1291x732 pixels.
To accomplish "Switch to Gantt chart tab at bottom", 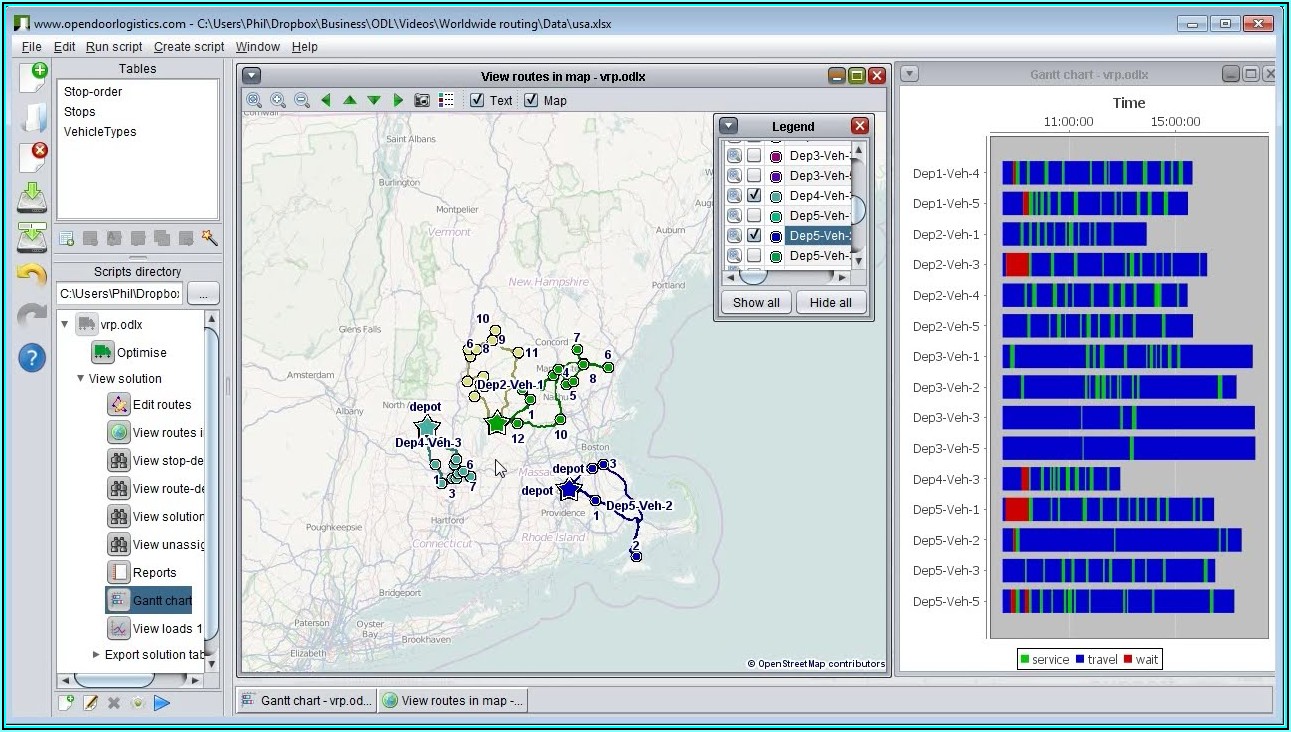I will click(308, 701).
